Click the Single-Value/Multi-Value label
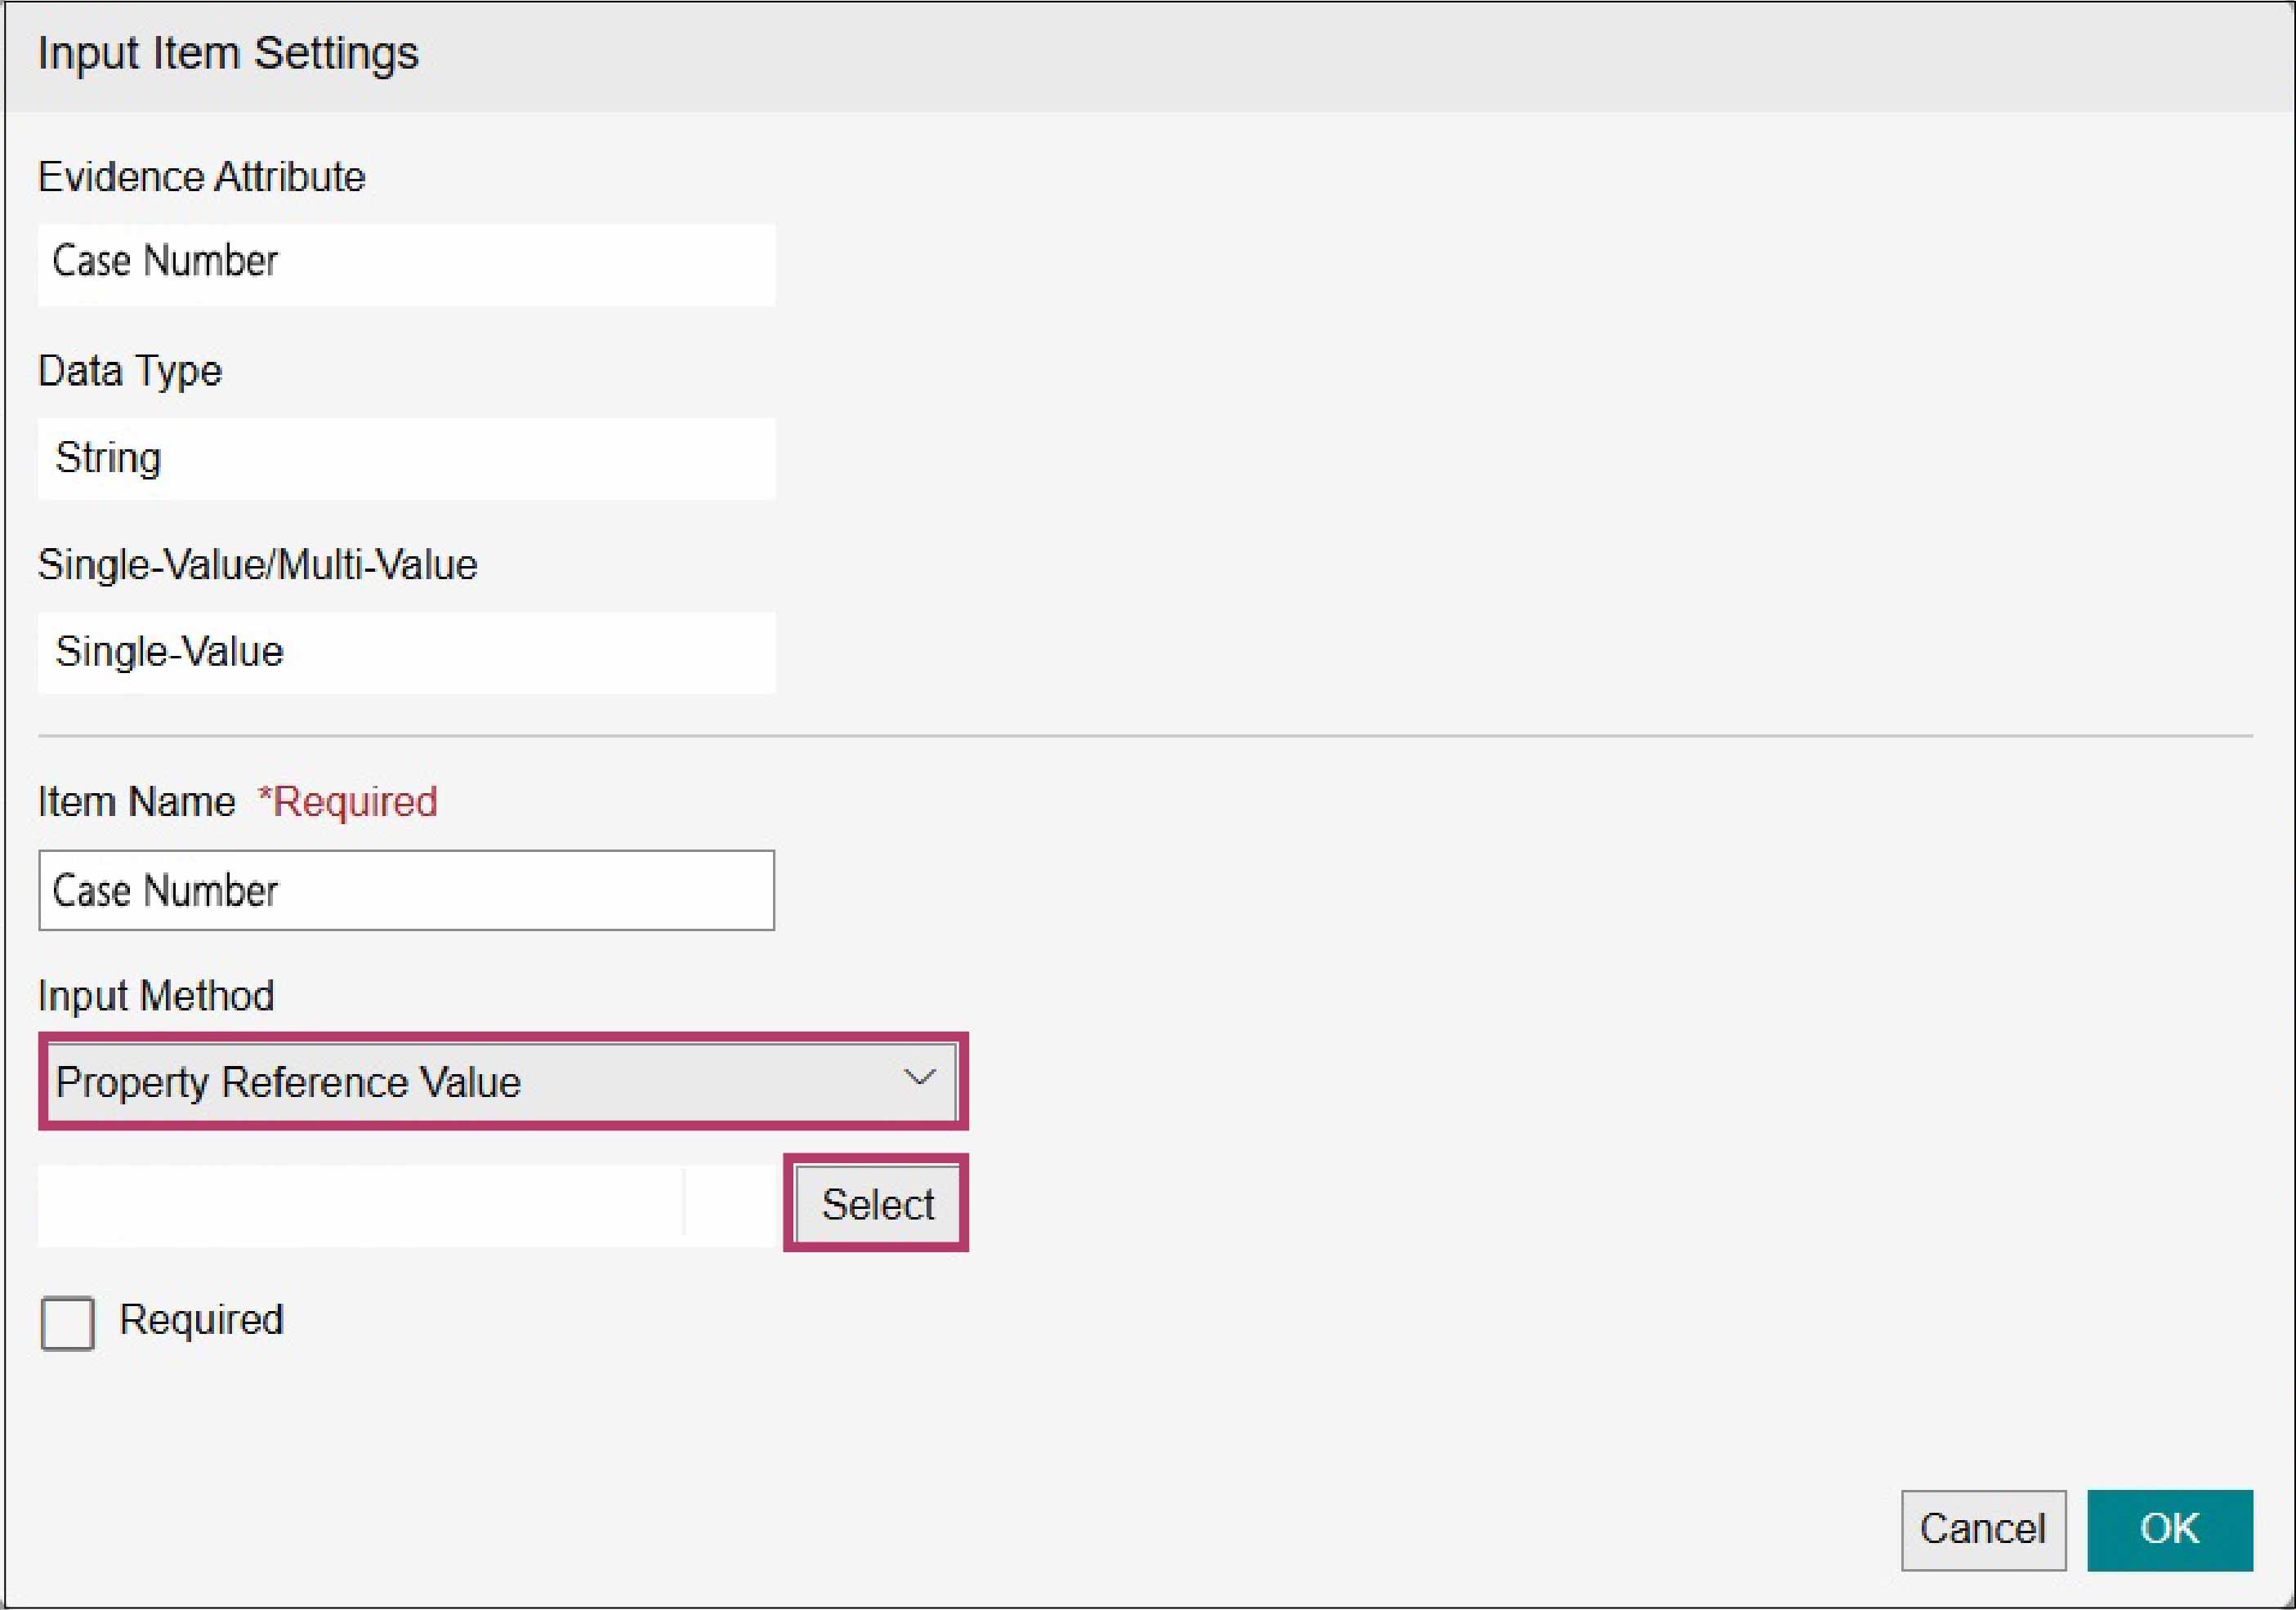 258,565
